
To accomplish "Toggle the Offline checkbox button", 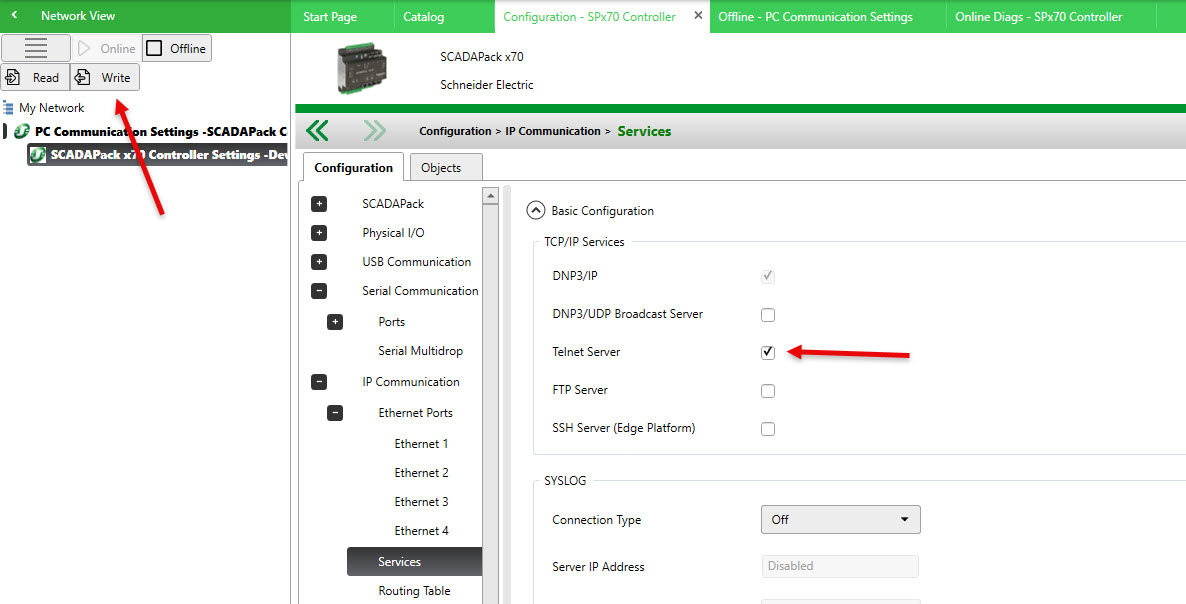I will (177, 48).
